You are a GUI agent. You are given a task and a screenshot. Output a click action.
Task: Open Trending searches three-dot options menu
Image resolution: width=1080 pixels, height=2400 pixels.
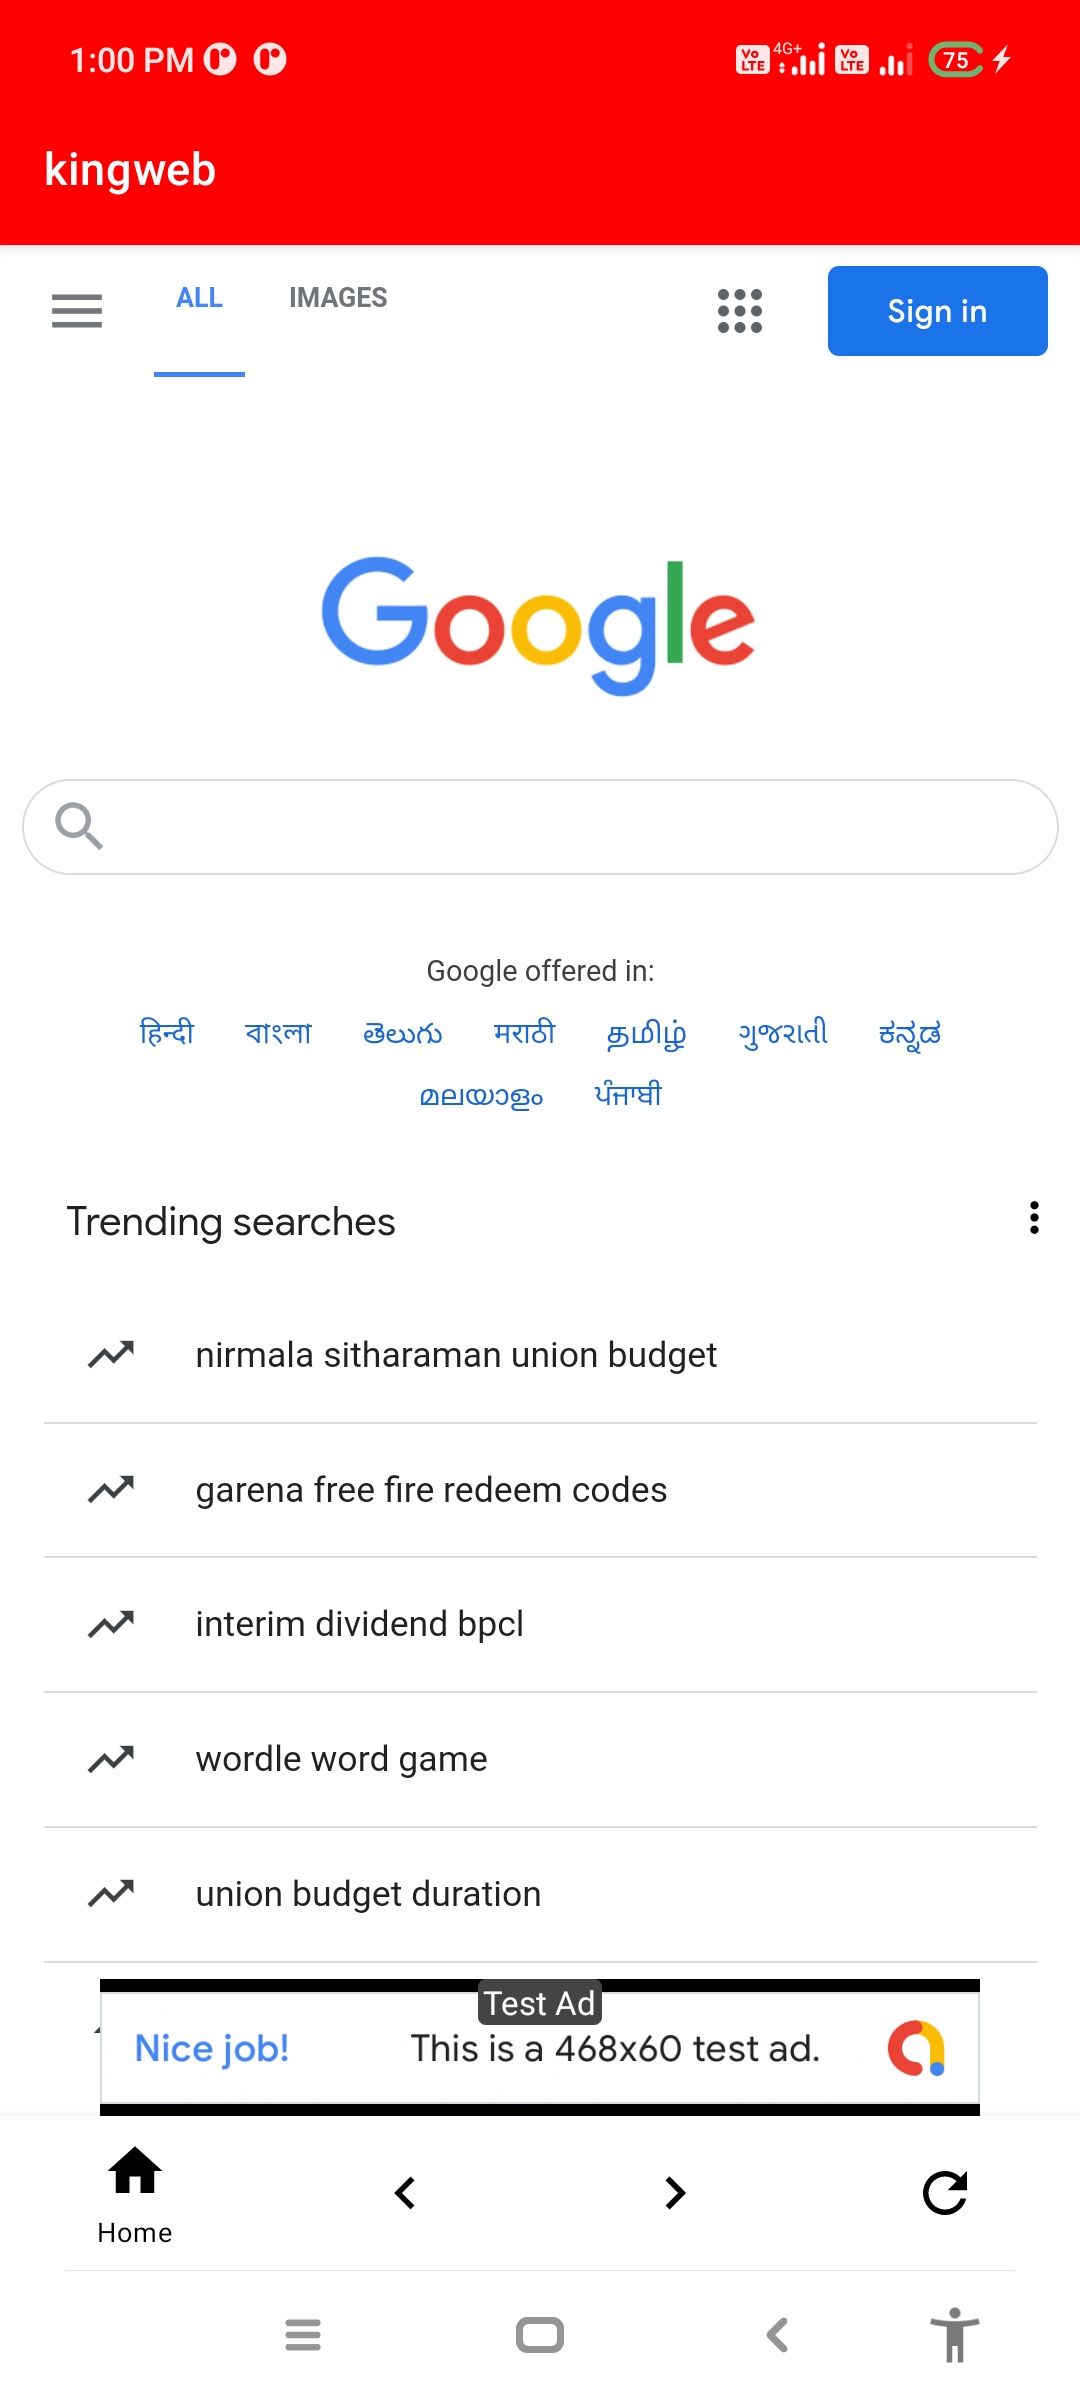[x=1034, y=1218]
